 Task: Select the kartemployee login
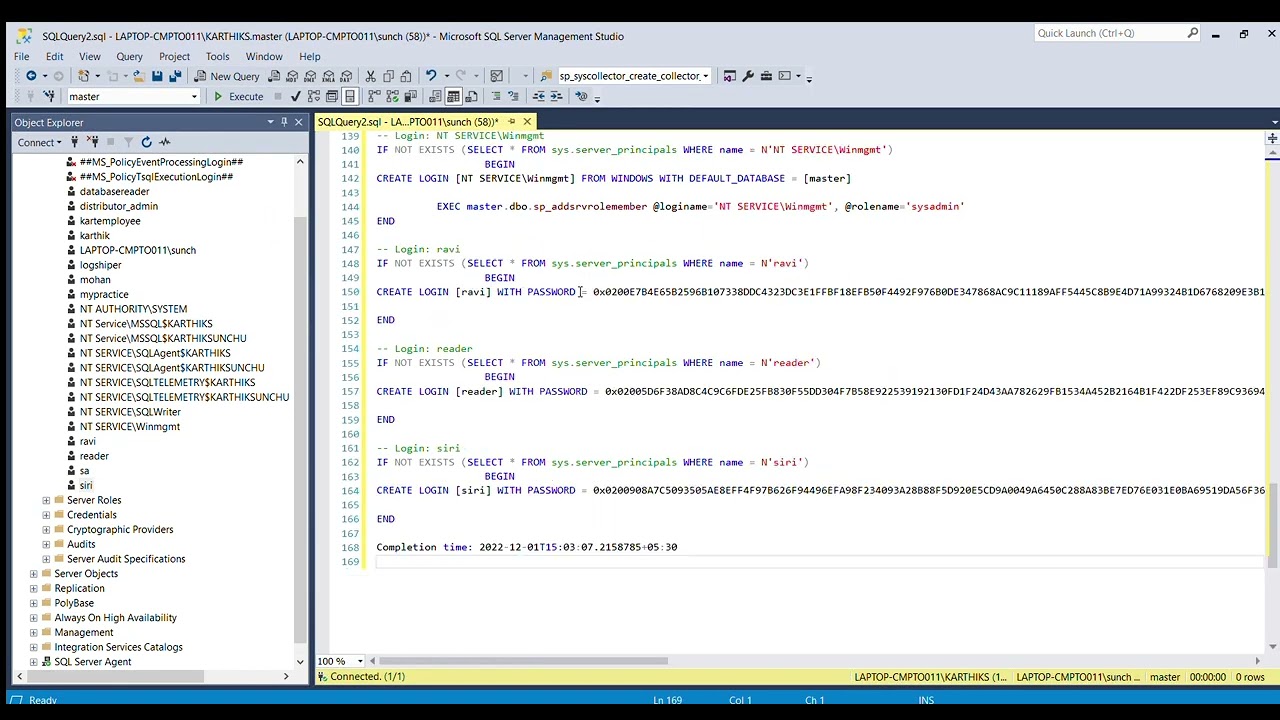(110, 221)
